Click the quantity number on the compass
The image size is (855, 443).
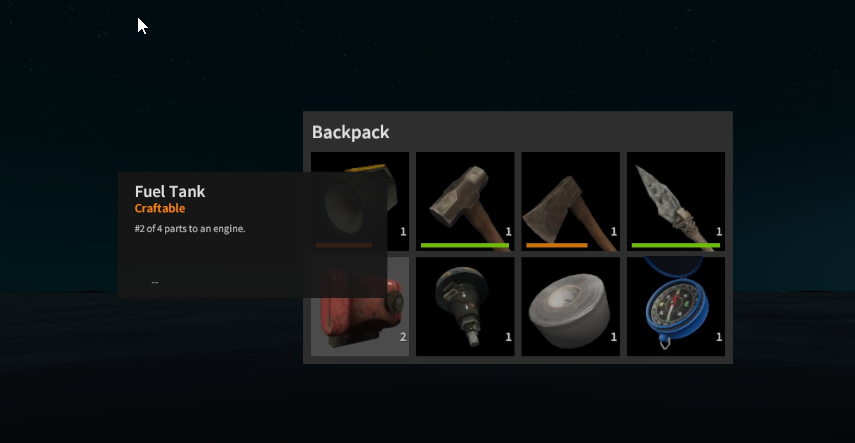(719, 337)
